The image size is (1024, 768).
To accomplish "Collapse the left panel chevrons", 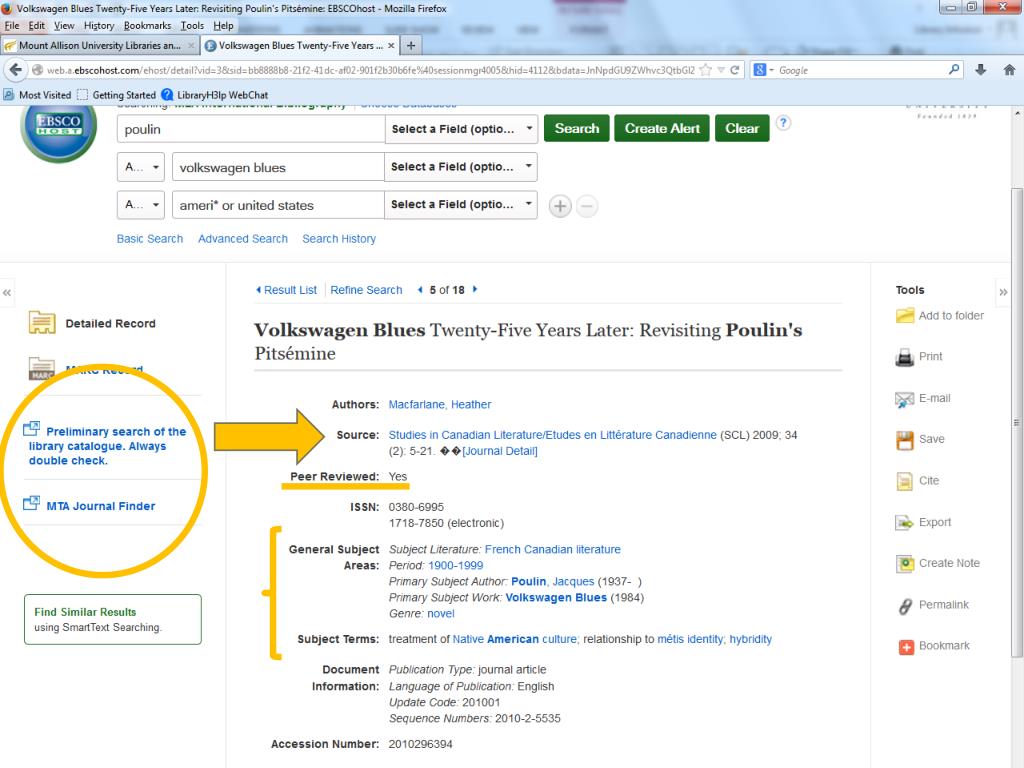I will coord(7,293).
